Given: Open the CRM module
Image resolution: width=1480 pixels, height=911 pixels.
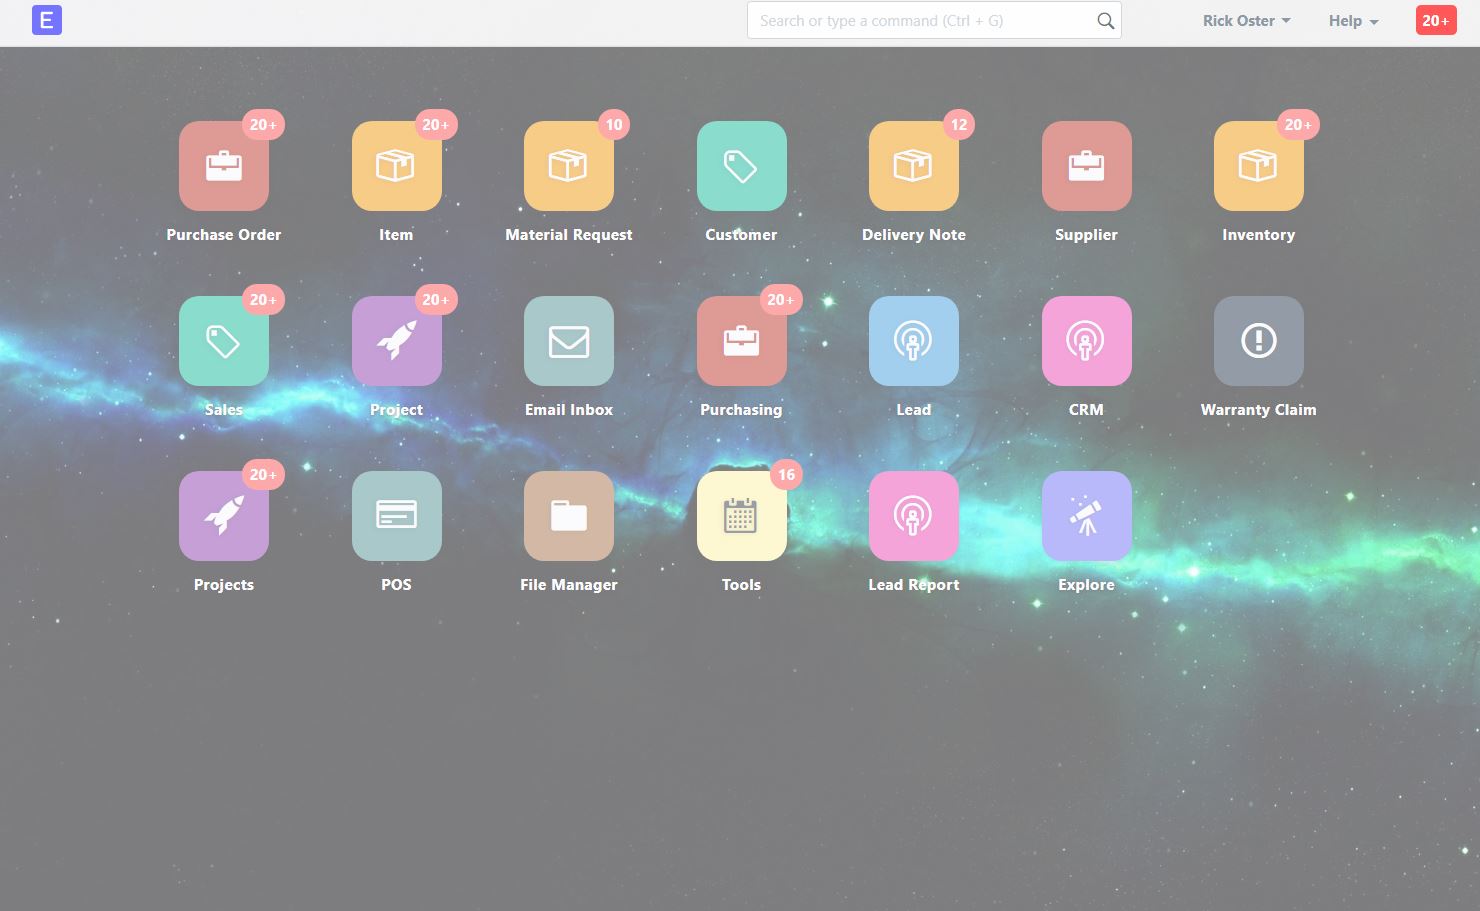Looking at the screenshot, I should tap(1086, 341).
